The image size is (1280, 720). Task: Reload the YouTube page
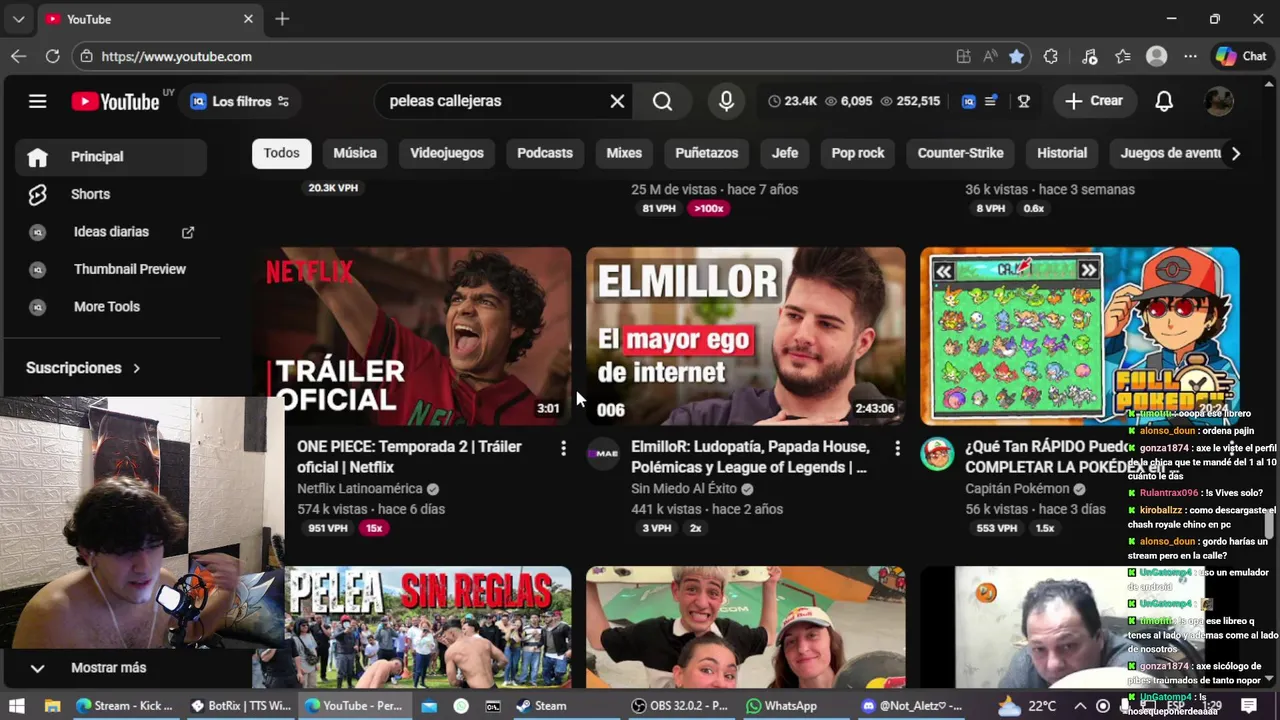pyautogui.click(x=52, y=57)
